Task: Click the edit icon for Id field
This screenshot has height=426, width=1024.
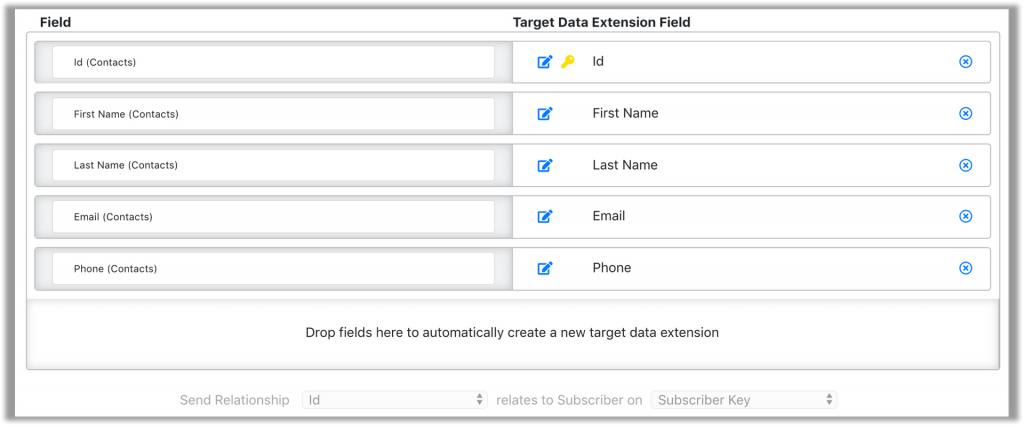Action: 545,62
